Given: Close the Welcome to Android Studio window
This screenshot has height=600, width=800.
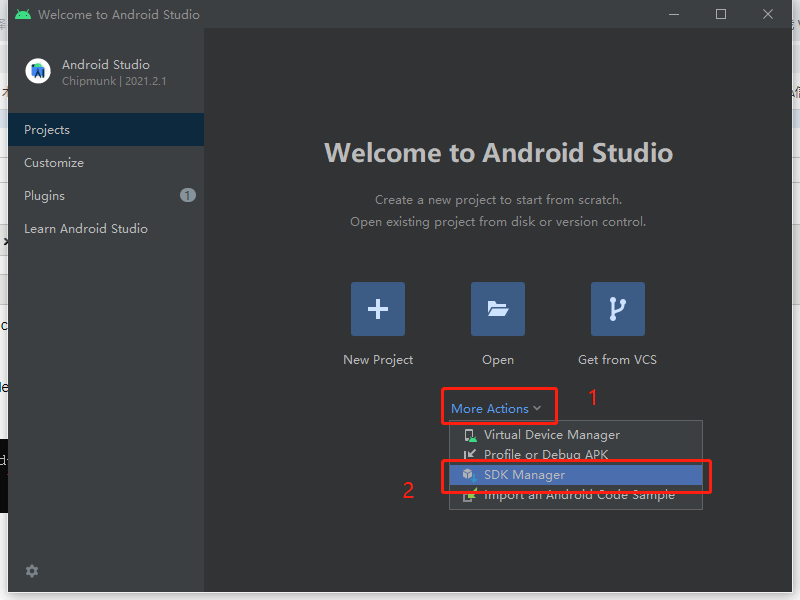Looking at the screenshot, I should 768,14.
